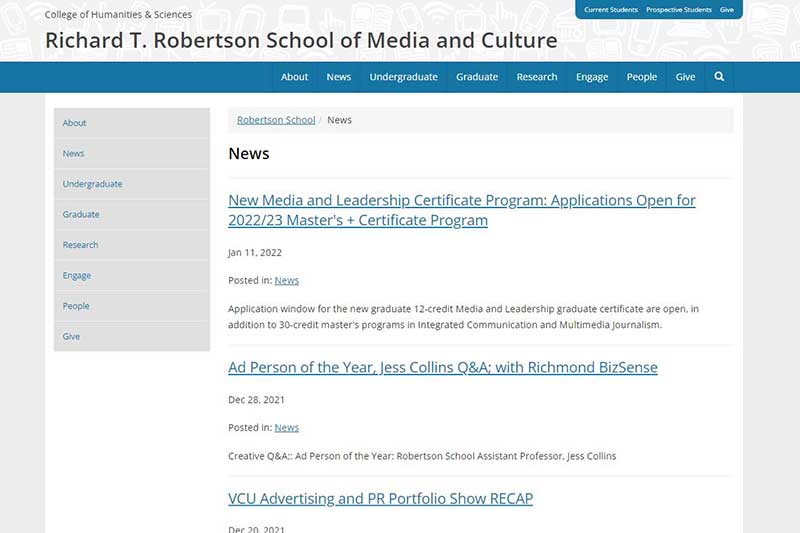Select Undergraduate in the left sidebar
This screenshot has width=800, height=533.
132,184
